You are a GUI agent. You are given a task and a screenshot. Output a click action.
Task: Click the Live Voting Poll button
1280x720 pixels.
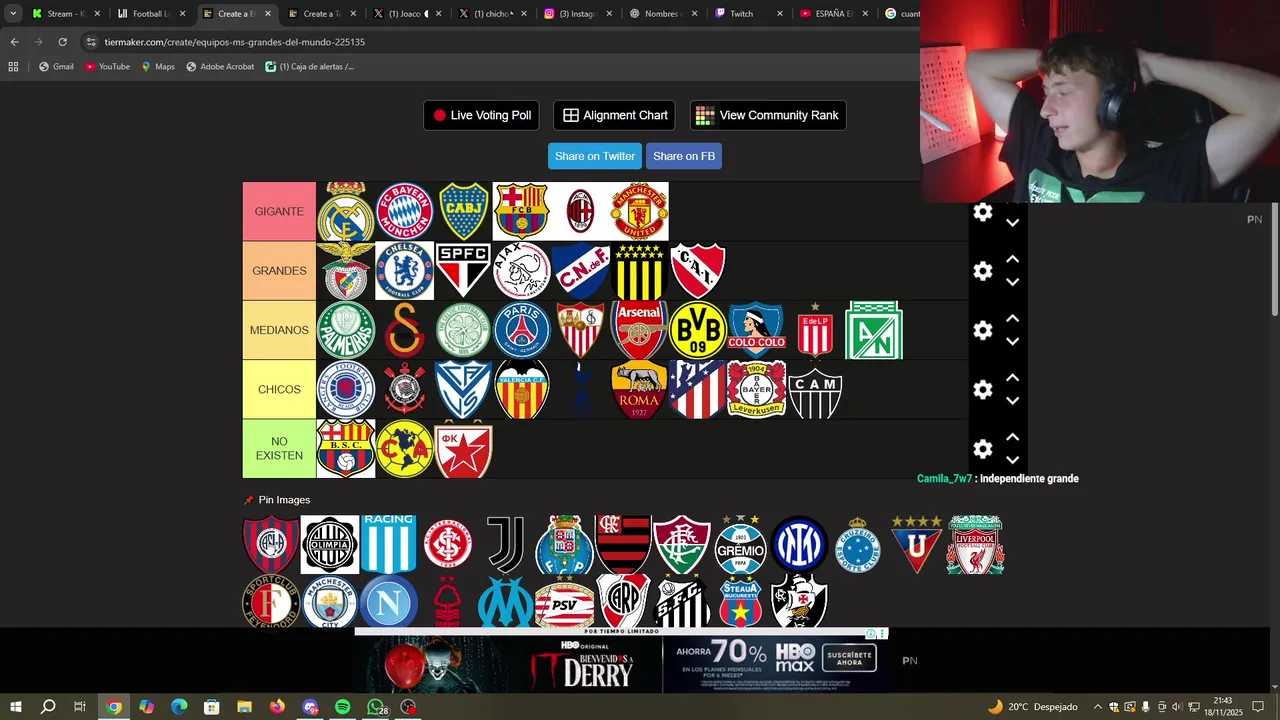click(481, 115)
